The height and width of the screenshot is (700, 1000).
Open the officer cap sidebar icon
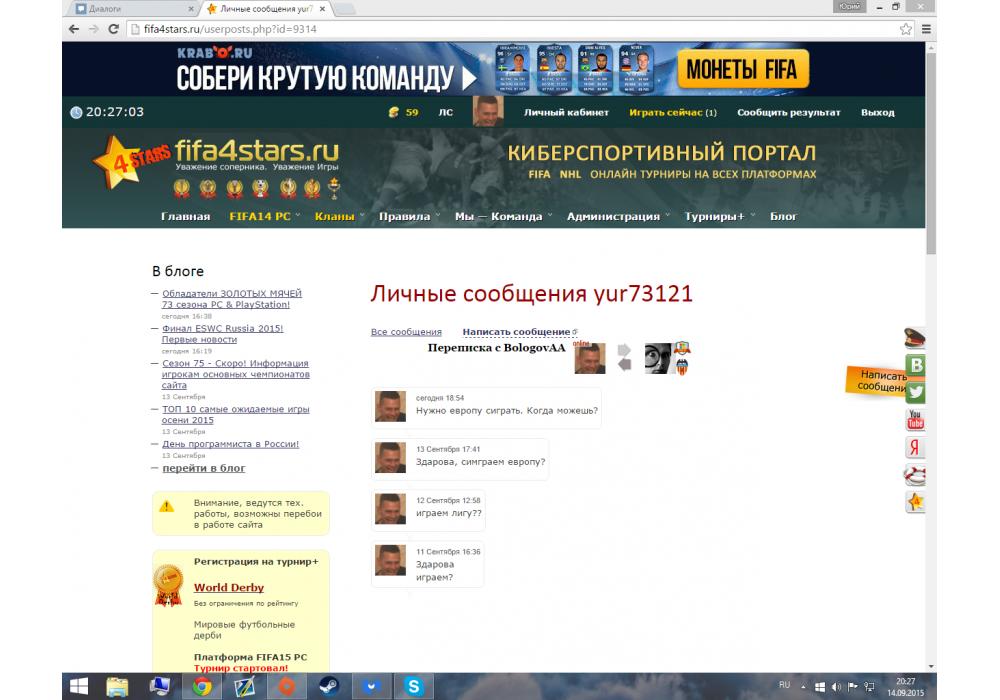[915, 338]
